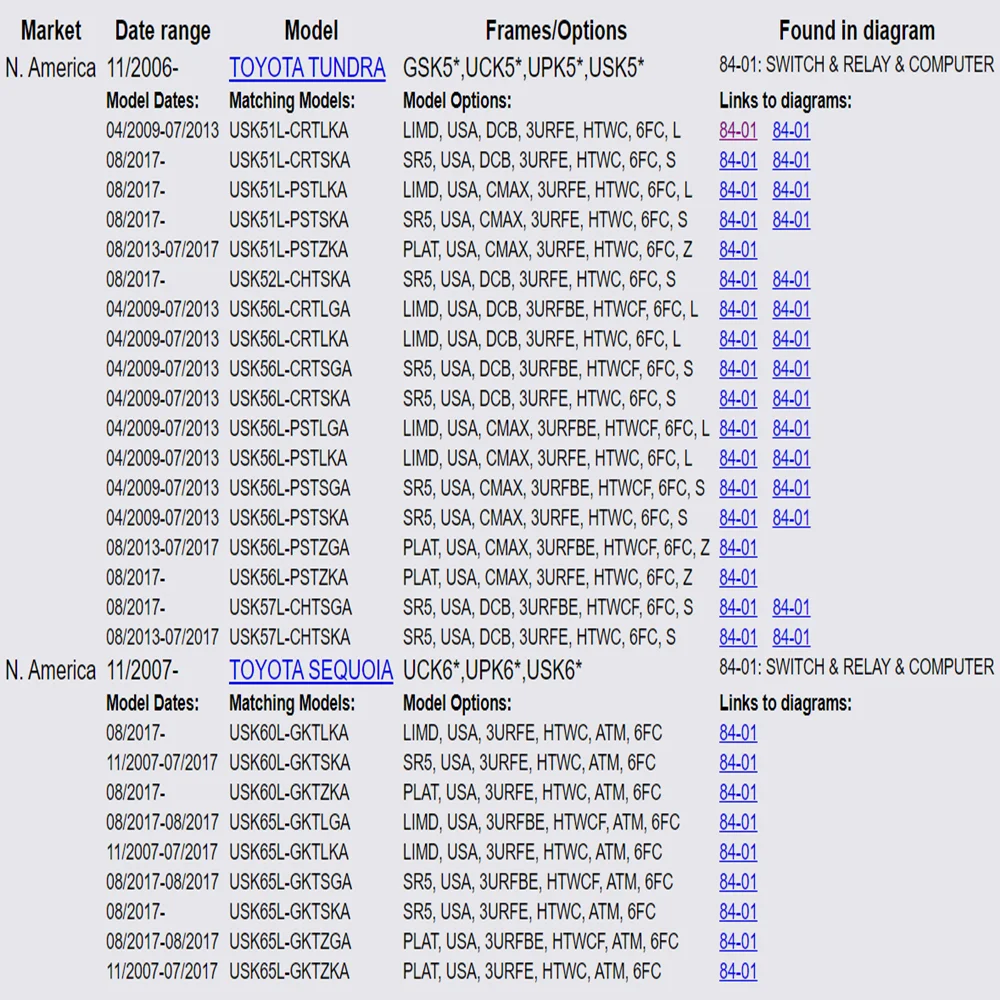
Task: Open the TOYOTA SEQUOIA model link
Action: 311,670
